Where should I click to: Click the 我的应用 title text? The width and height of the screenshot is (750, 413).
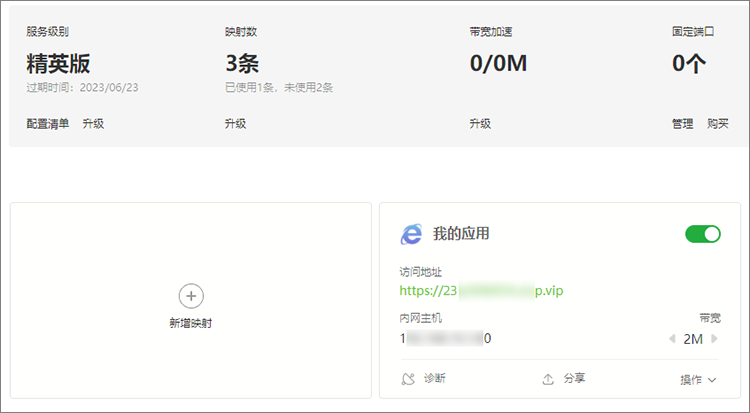point(461,234)
